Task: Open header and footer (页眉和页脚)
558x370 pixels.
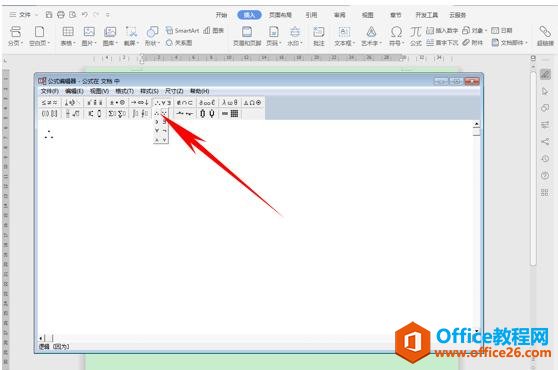Action: tap(247, 36)
